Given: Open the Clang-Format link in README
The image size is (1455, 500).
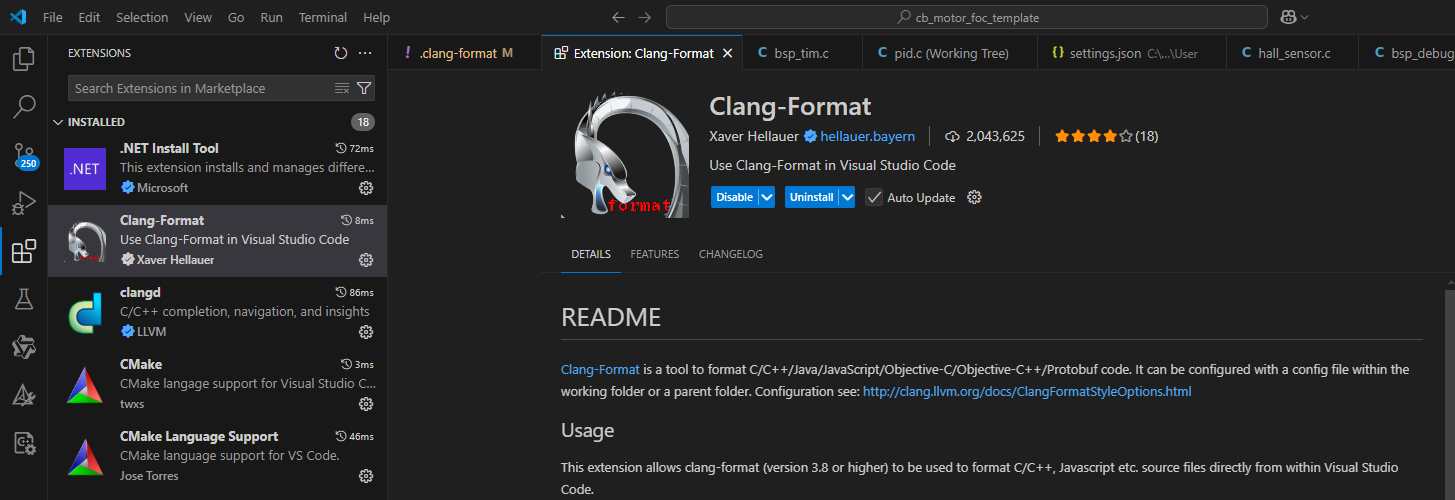Looking at the screenshot, I should pos(600,370).
